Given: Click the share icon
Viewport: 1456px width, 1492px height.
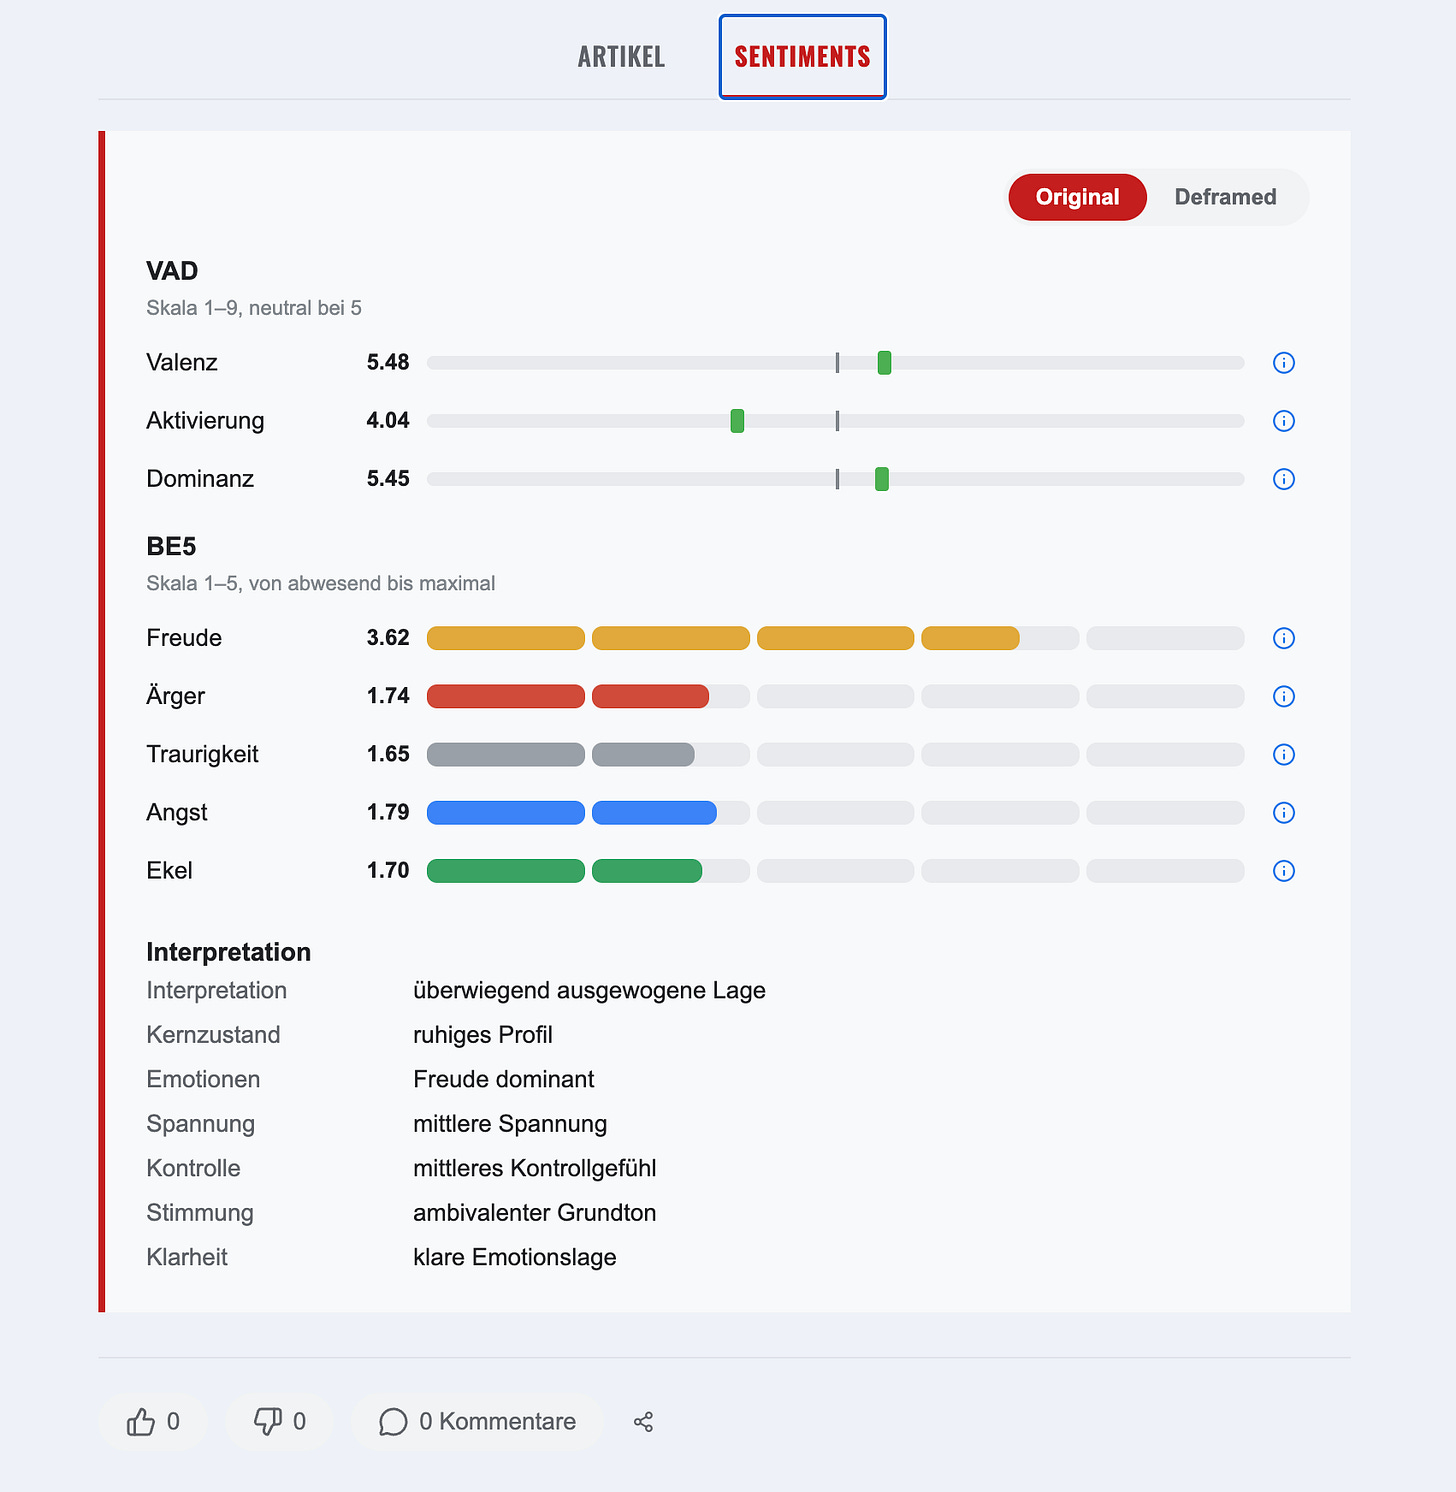Looking at the screenshot, I should tap(643, 1422).
